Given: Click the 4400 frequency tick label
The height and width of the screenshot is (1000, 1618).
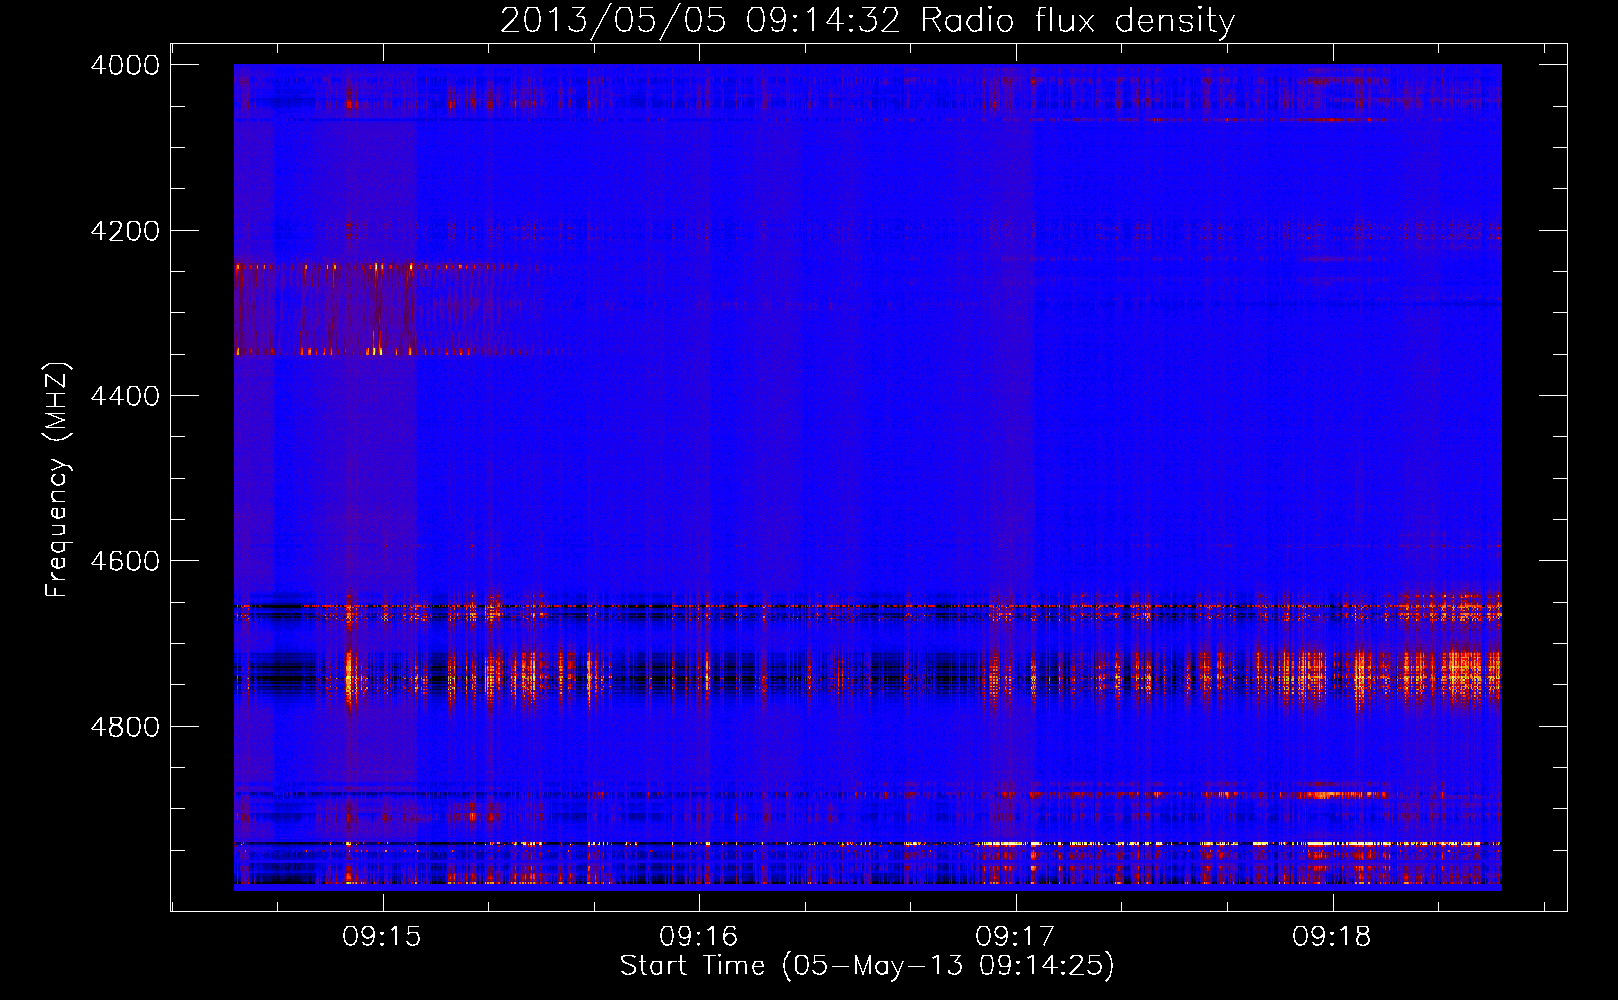Looking at the screenshot, I should (125, 396).
